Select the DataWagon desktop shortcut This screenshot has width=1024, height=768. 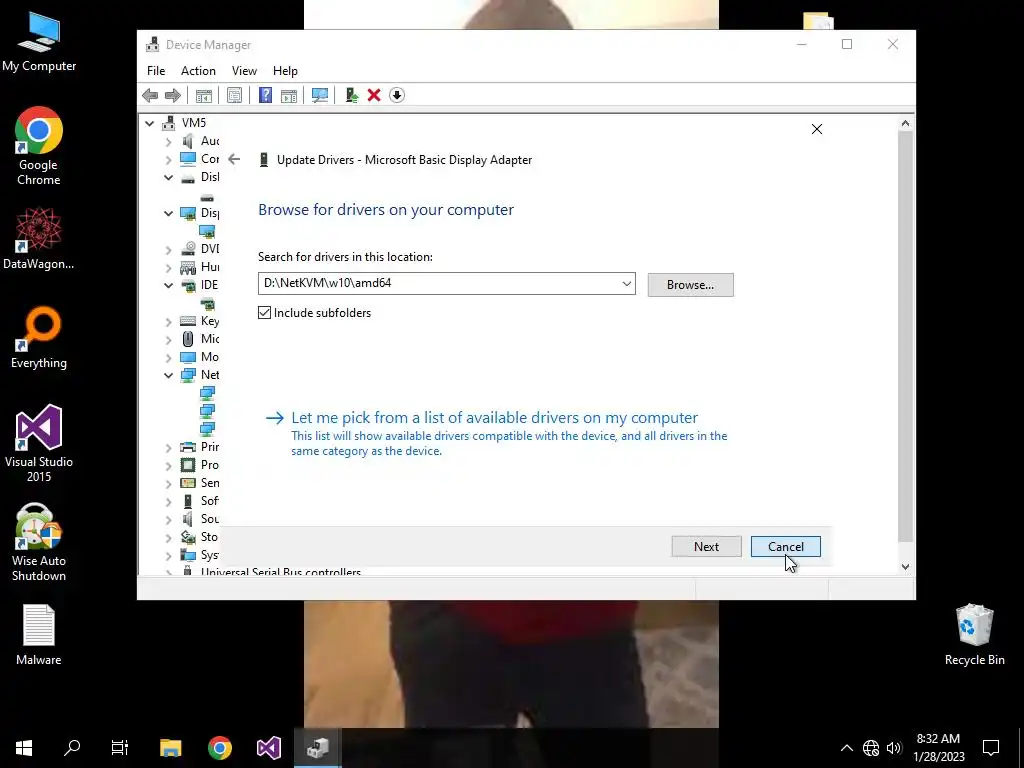[39, 238]
